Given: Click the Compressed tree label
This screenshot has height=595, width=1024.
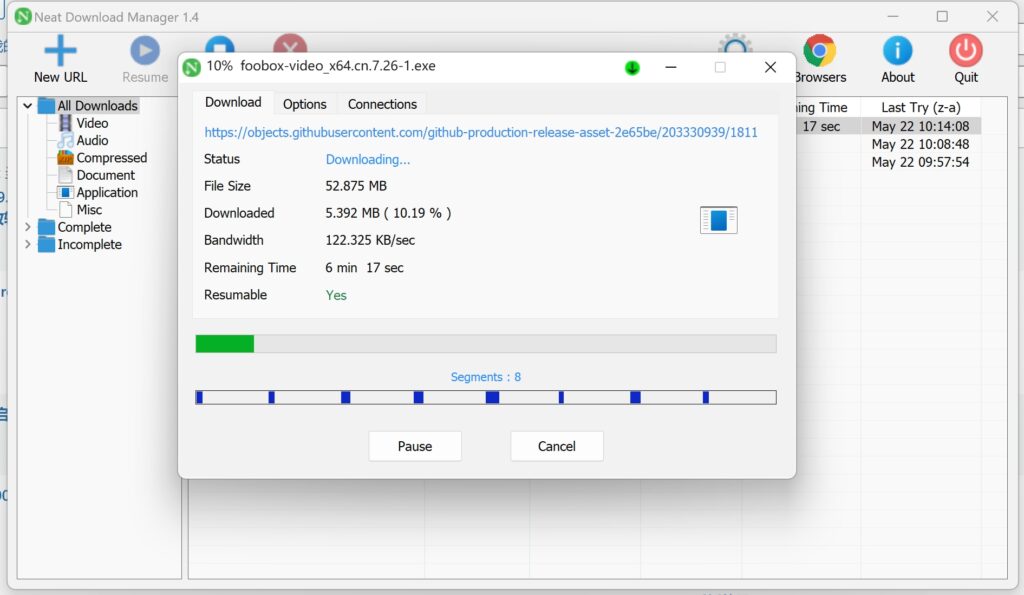Looking at the screenshot, I should click(x=112, y=157).
